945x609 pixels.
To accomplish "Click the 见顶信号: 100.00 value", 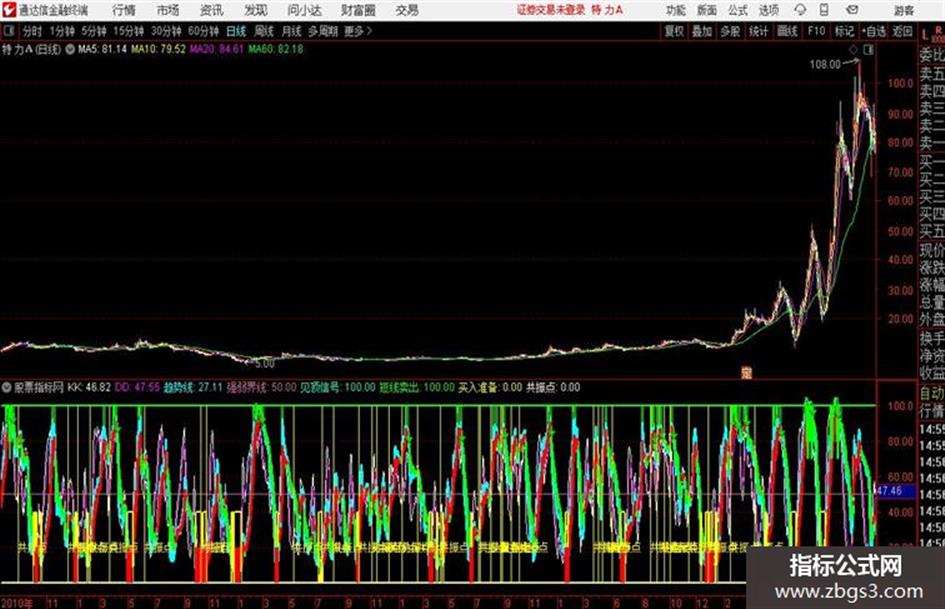I will point(338,387).
